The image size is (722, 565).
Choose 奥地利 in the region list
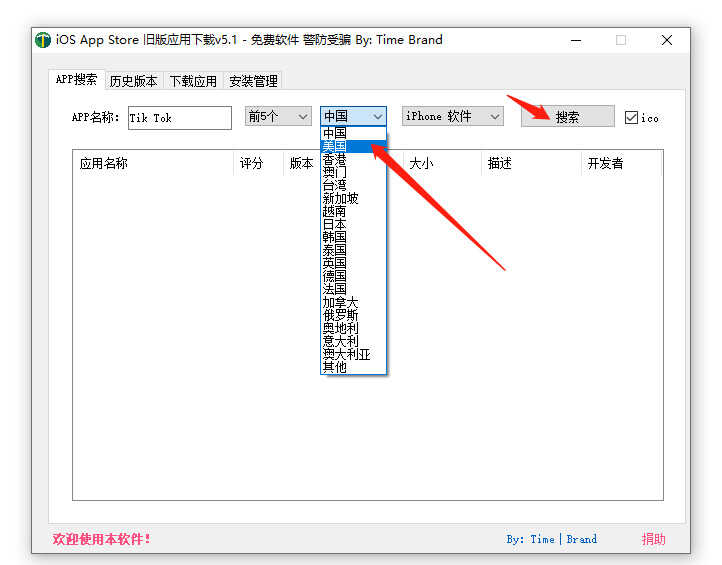pyautogui.click(x=353, y=328)
